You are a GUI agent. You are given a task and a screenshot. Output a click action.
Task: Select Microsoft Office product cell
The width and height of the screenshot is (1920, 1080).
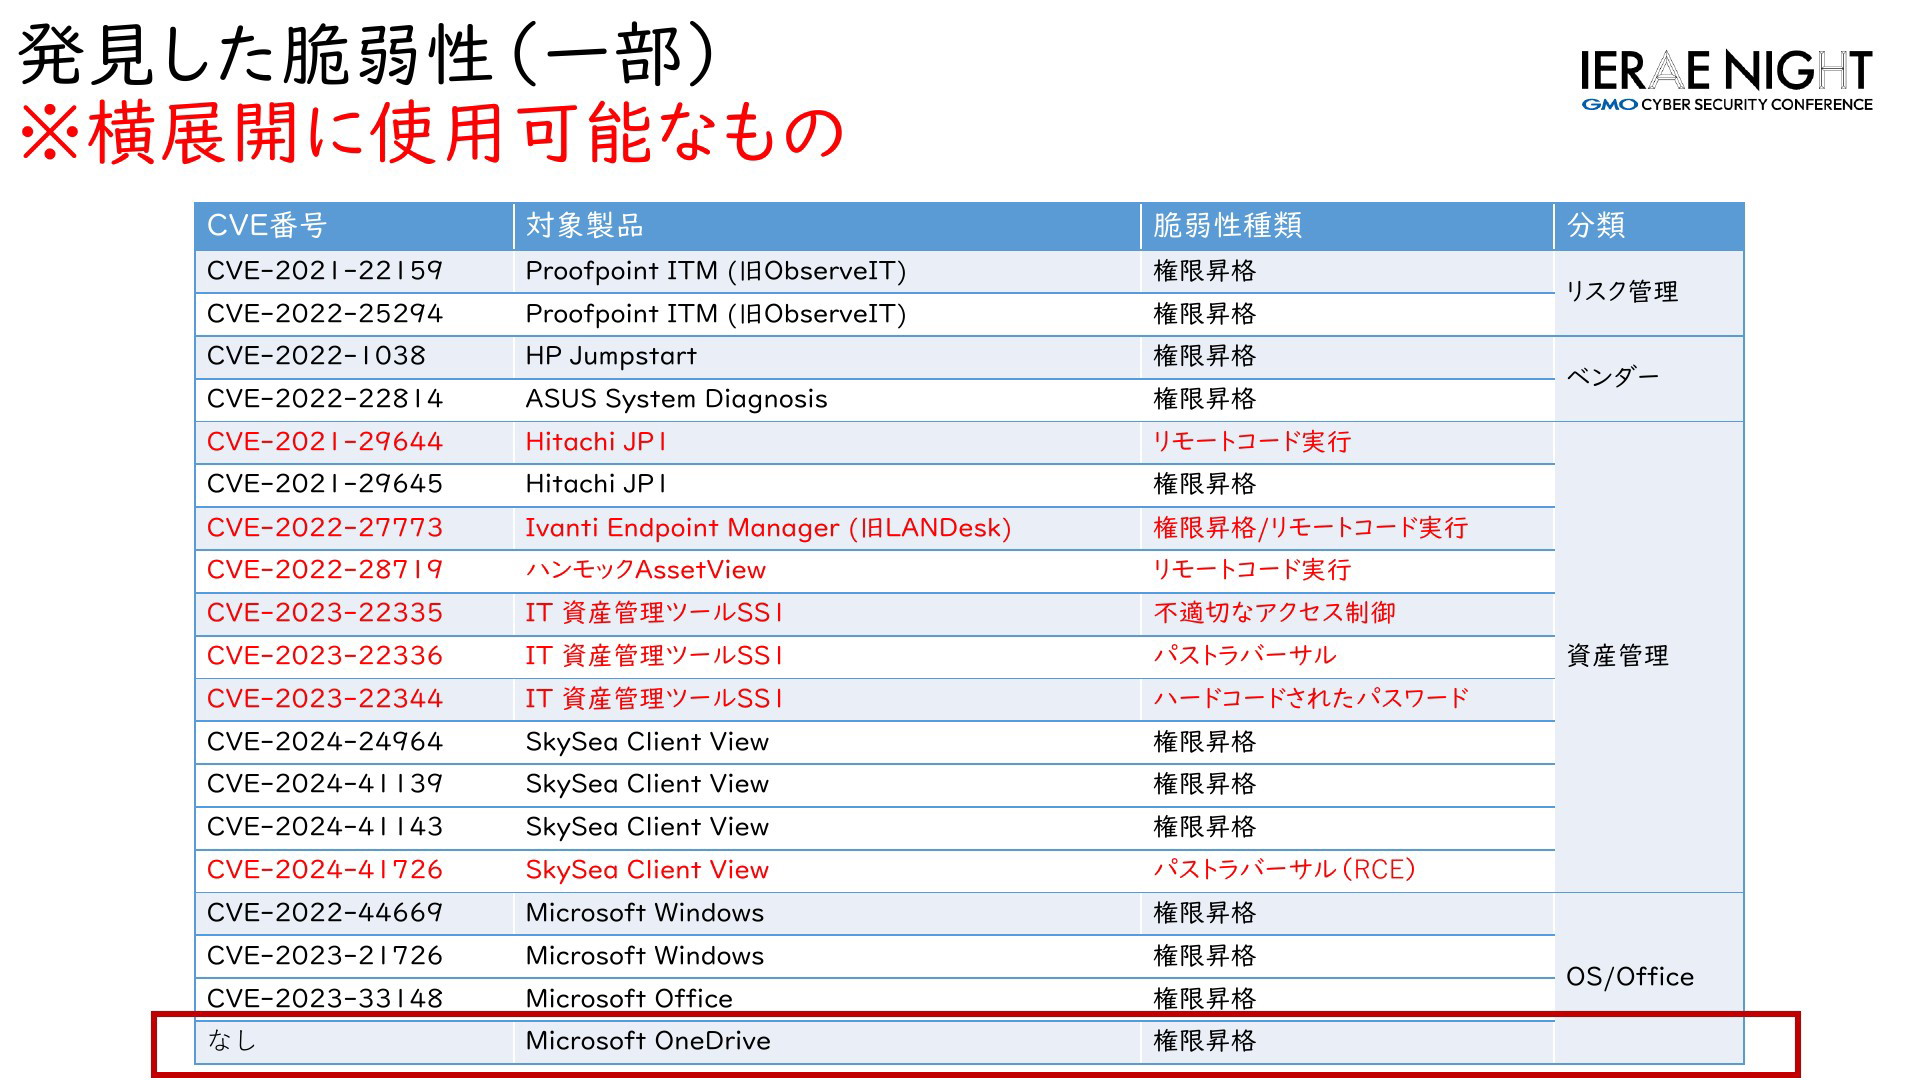(x=827, y=999)
